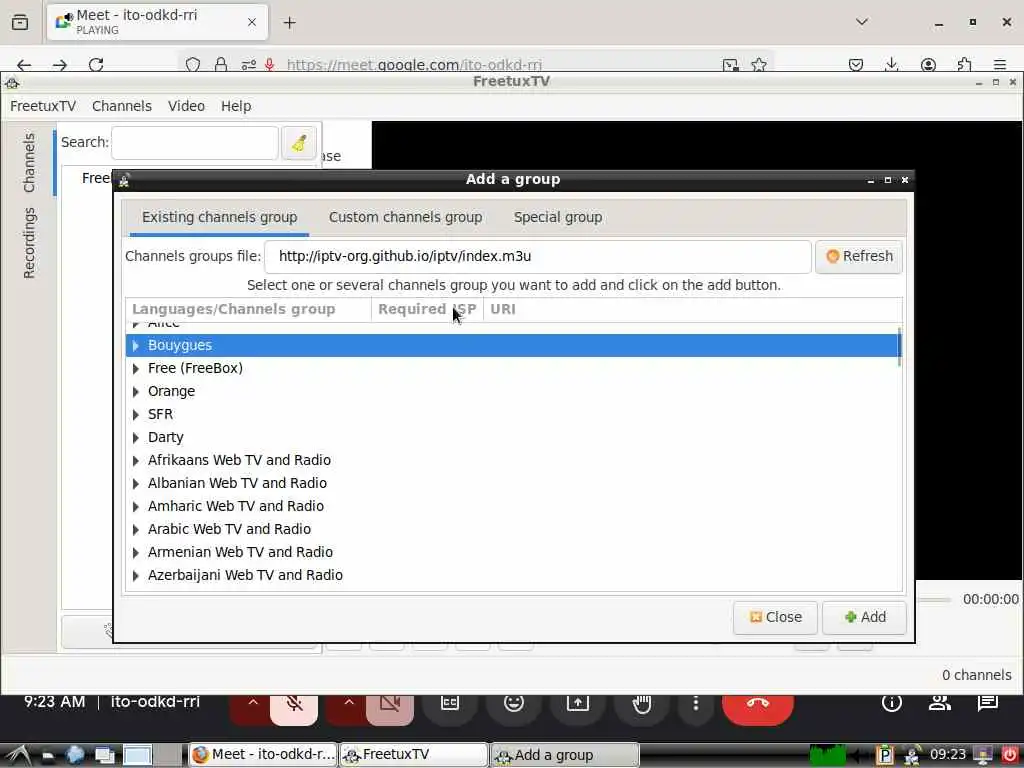Expand the SFR group
Viewport: 1024px width, 768px height.
tap(136, 414)
